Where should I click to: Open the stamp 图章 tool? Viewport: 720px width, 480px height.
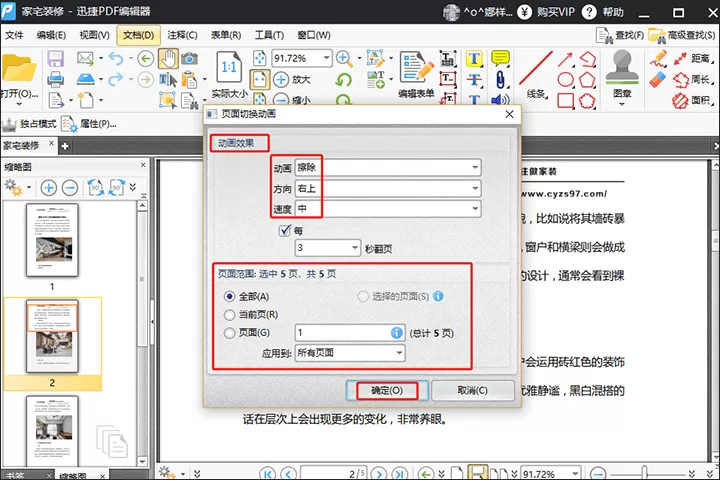(622, 76)
